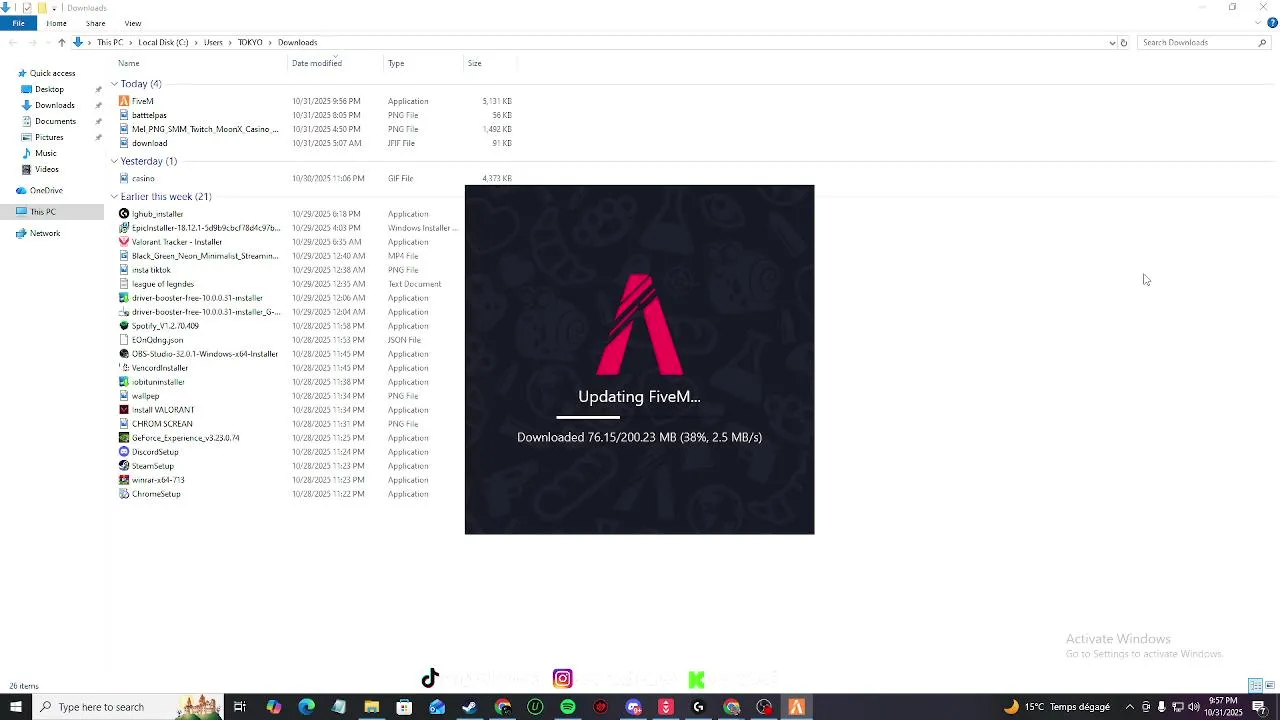
Task: Select the league of legndes text document
Action: click(x=163, y=284)
